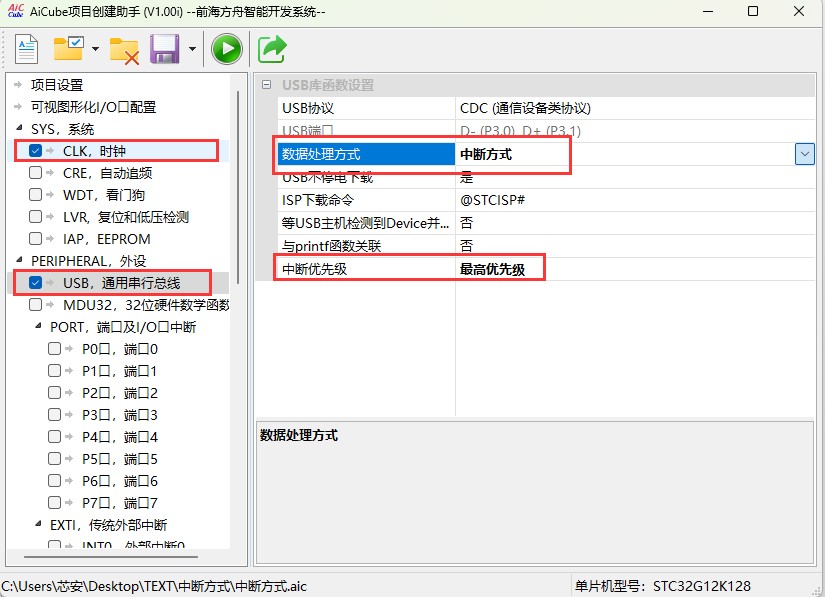The height and width of the screenshot is (597, 825).
Task: Maximize the AiCube window
Action: coord(753,11)
